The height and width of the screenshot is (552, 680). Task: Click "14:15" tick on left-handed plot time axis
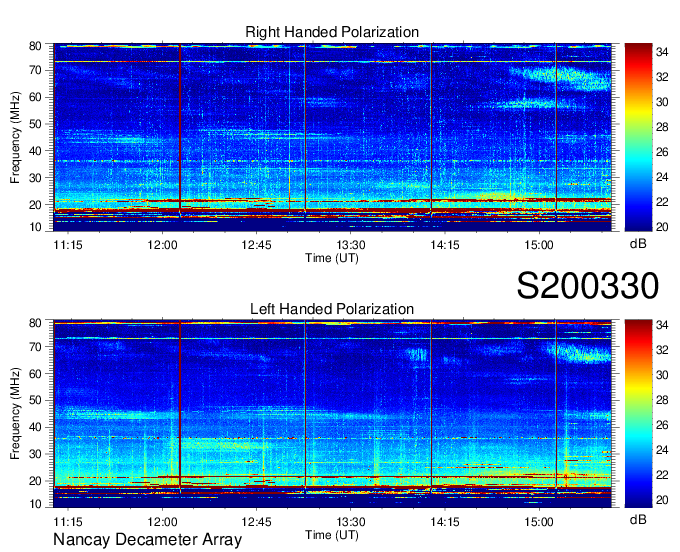coord(445,522)
